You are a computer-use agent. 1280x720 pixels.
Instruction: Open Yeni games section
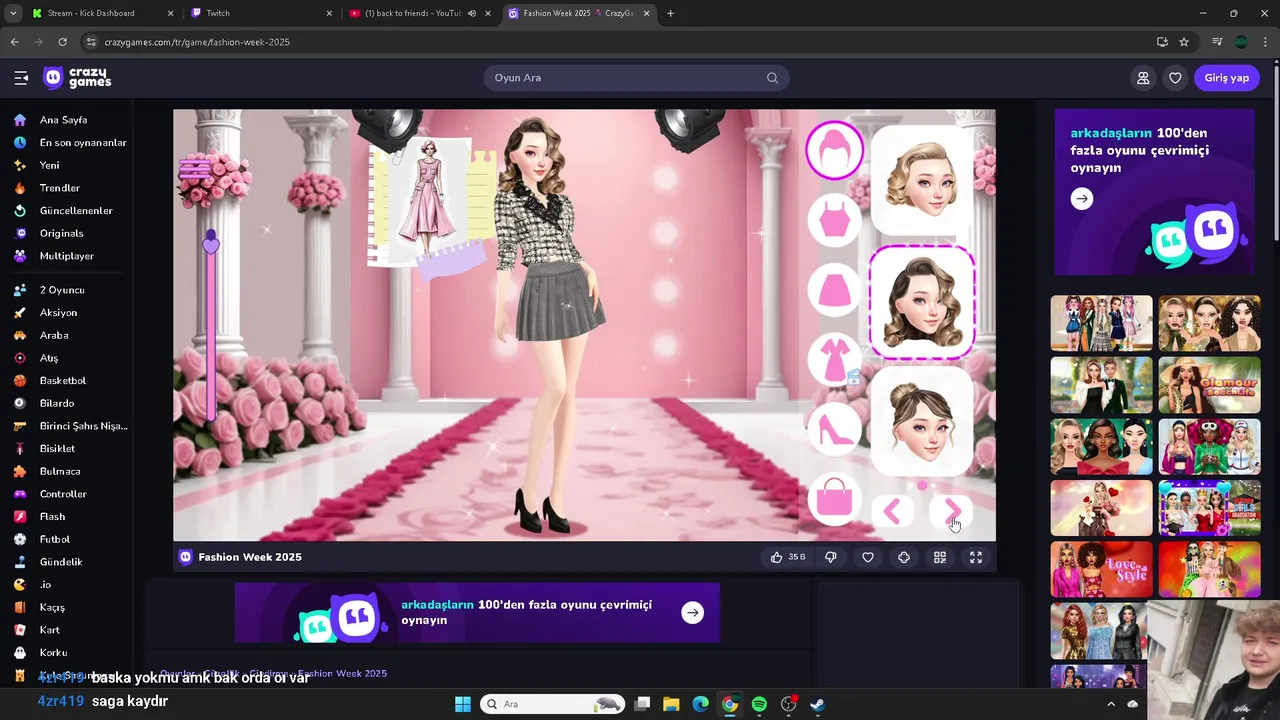pyautogui.click(x=66, y=165)
